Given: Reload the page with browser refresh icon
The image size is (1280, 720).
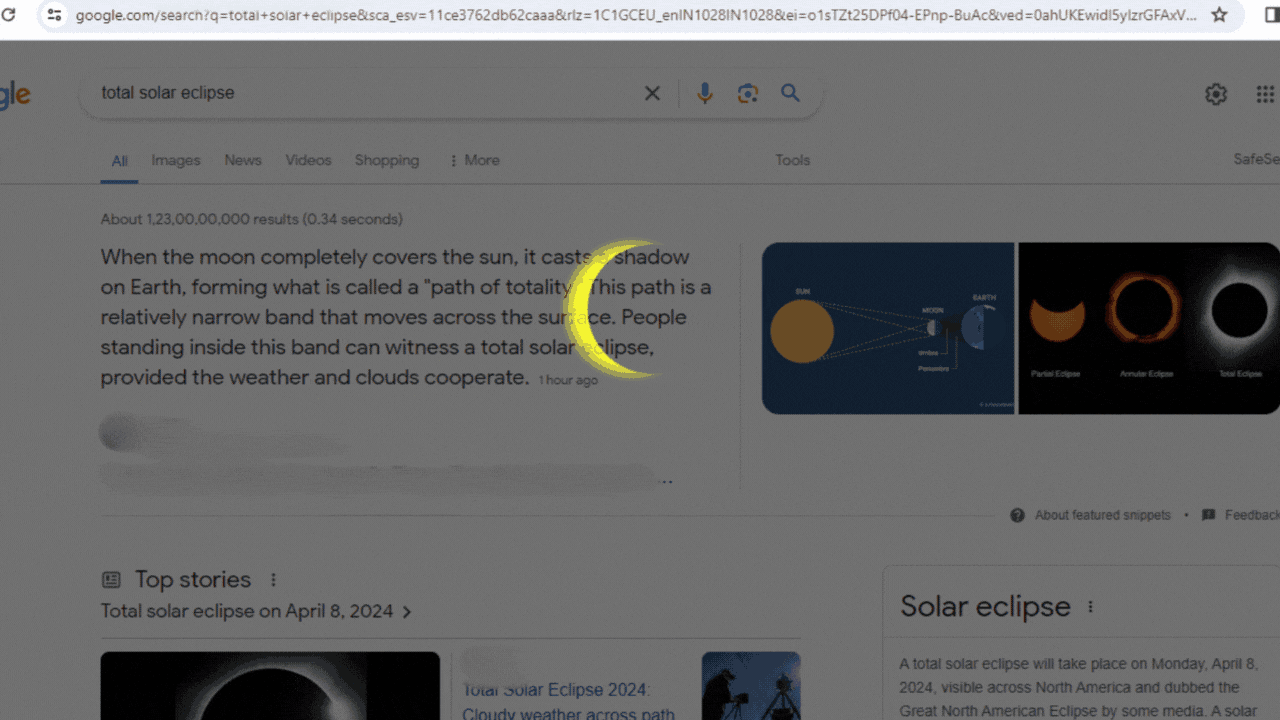Looking at the screenshot, I should (x=9, y=15).
